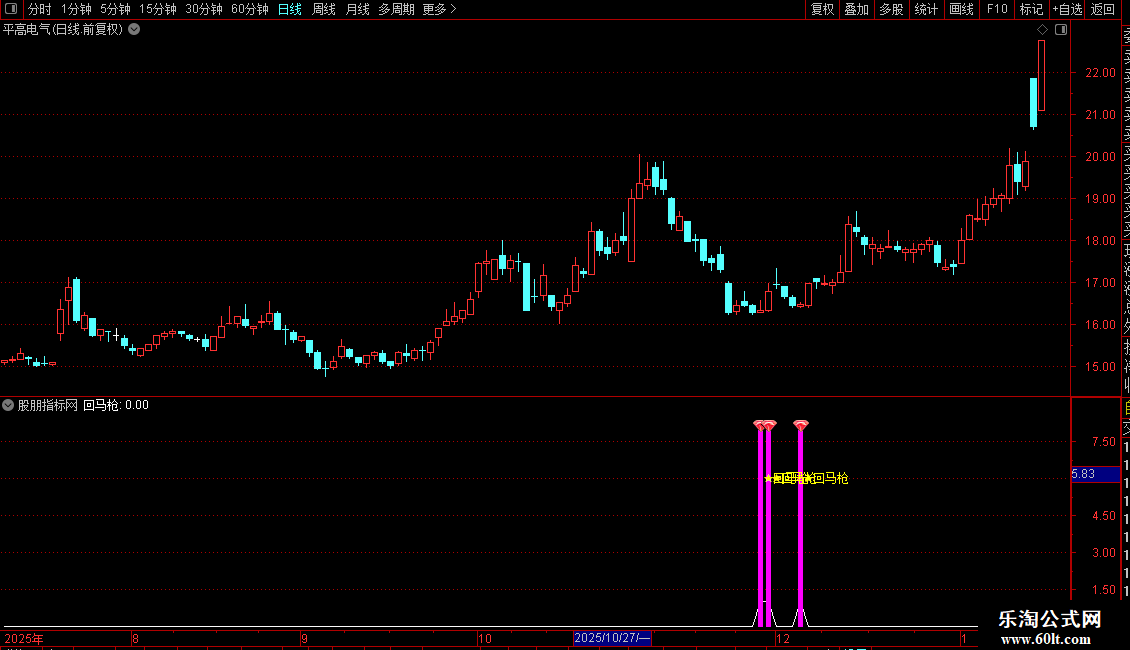Toggle the side panel icon by the price axis
This screenshot has height=650, width=1130.
(x=1061, y=30)
